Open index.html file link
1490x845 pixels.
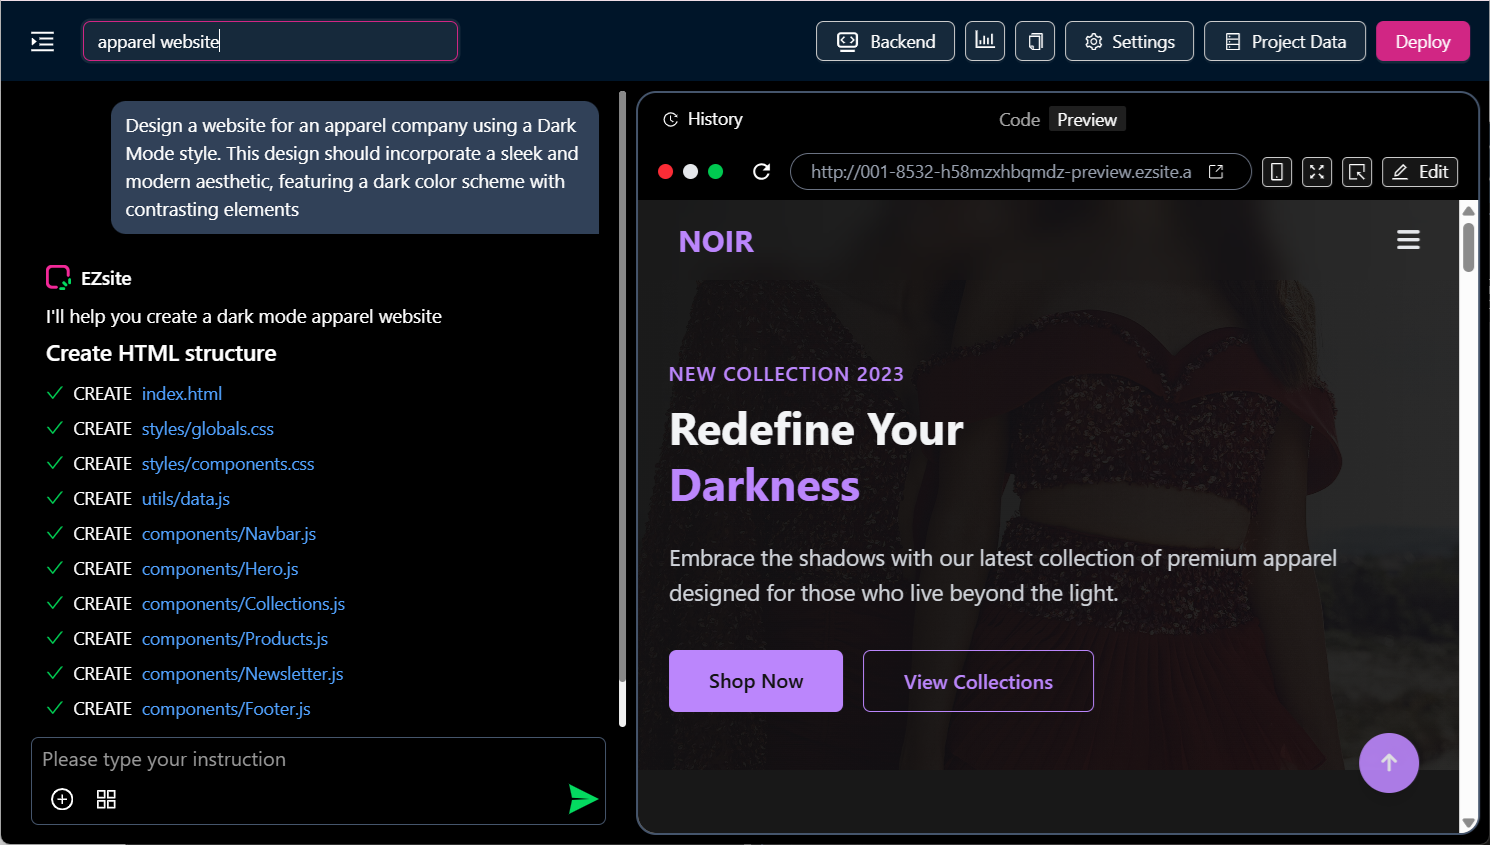[182, 394]
